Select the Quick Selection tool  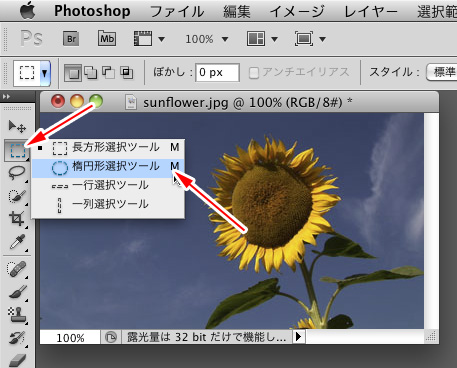17,196
